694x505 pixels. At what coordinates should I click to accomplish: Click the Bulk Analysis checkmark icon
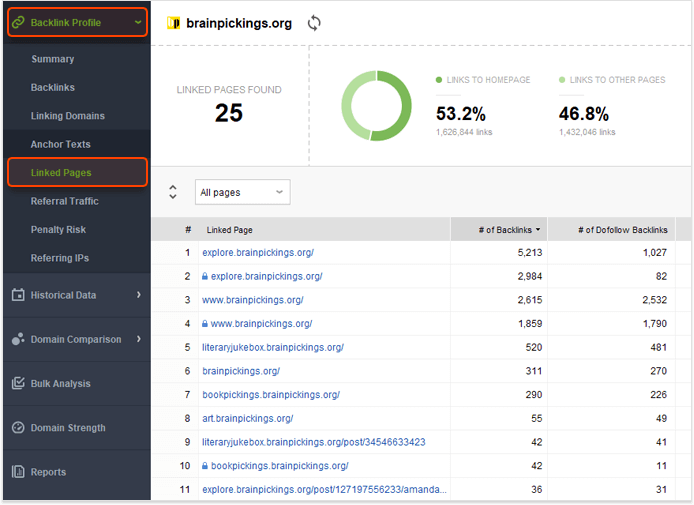[18, 383]
